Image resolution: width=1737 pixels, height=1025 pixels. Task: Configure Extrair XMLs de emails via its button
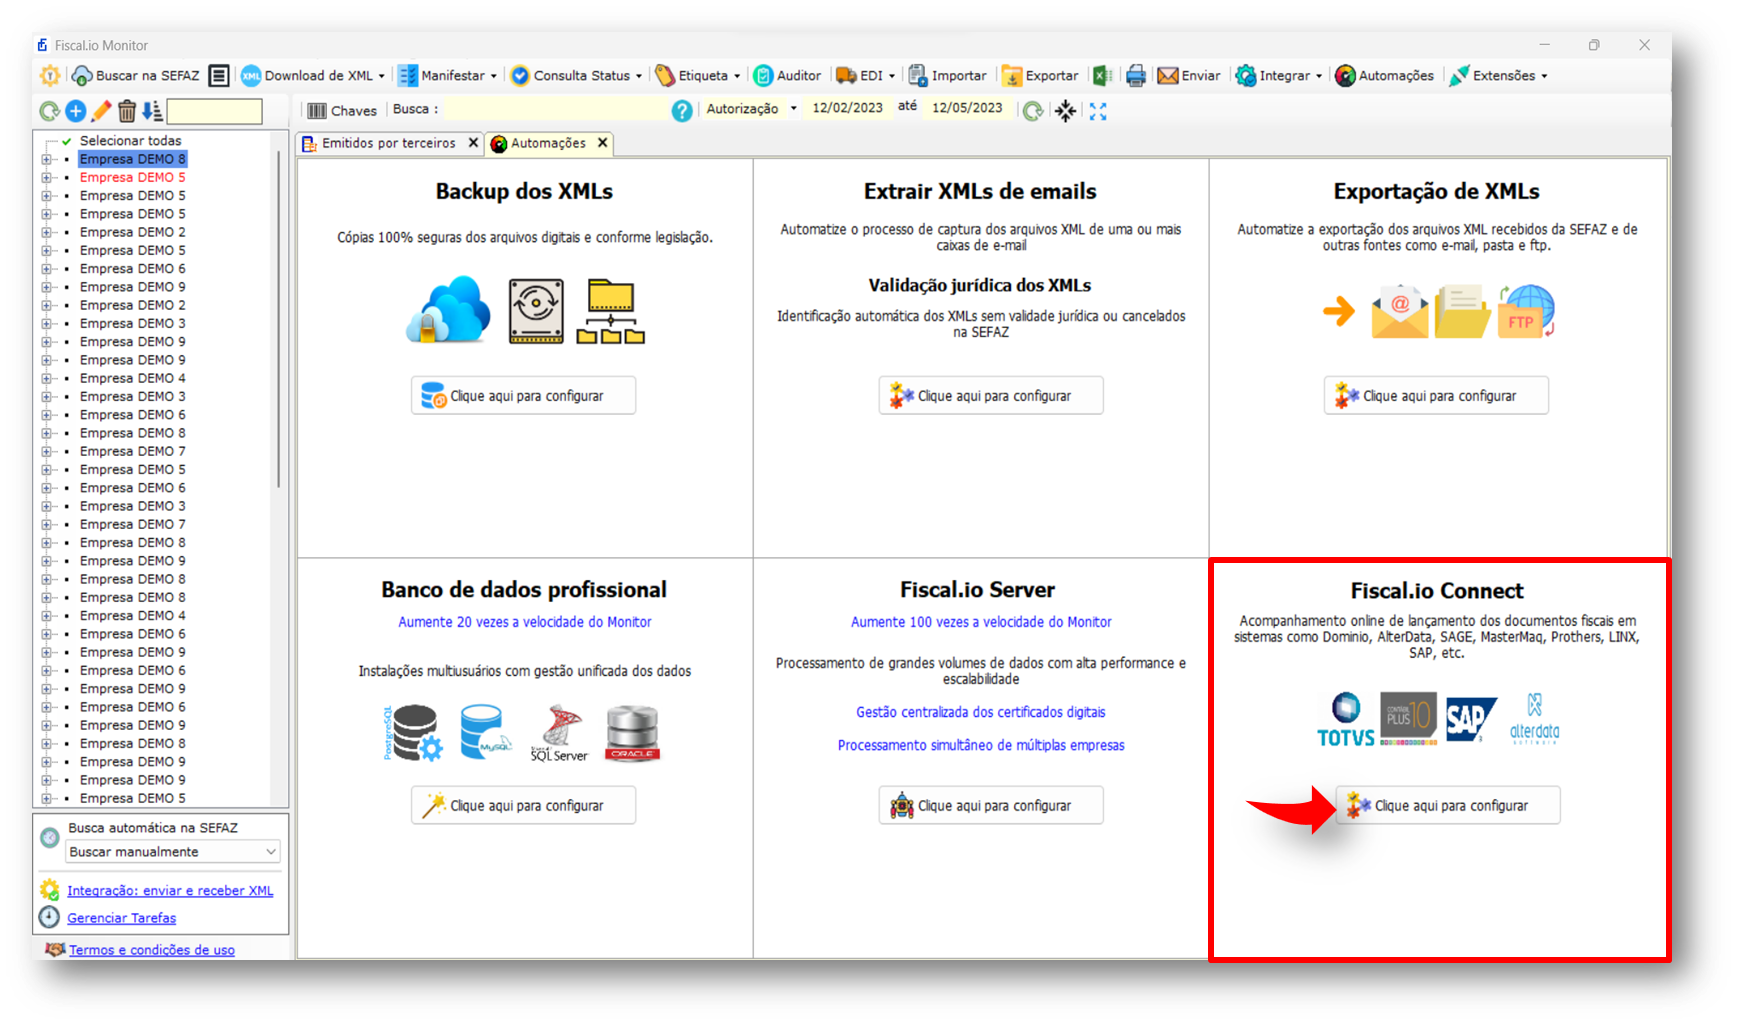point(991,396)
